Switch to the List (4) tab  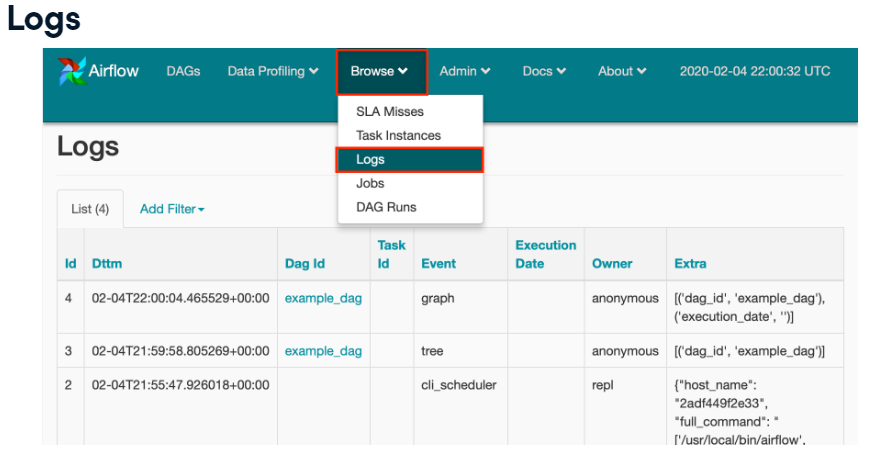tap(90, 209)
